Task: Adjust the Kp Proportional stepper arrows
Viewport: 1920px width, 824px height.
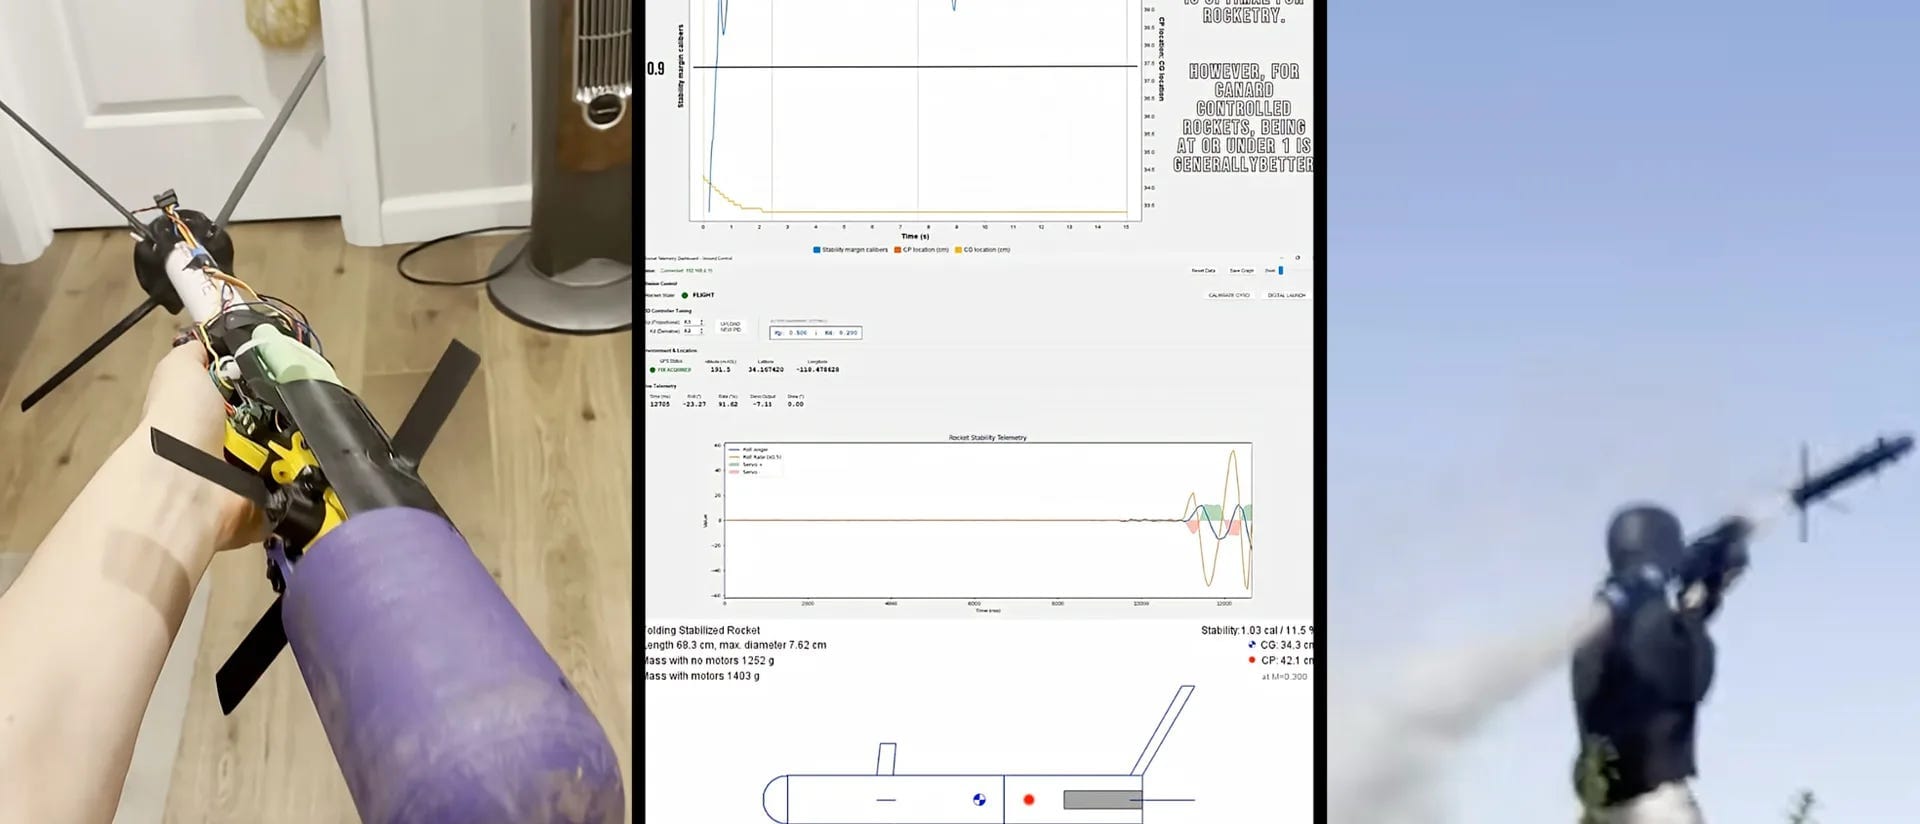Action: [x=701, y=322]
